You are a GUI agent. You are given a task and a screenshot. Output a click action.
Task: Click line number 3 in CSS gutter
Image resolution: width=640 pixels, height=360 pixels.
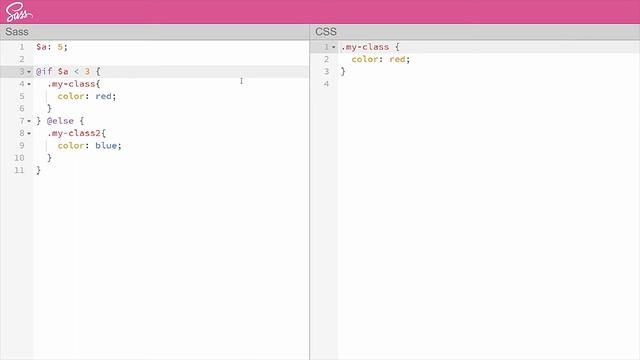click(326, 71)
